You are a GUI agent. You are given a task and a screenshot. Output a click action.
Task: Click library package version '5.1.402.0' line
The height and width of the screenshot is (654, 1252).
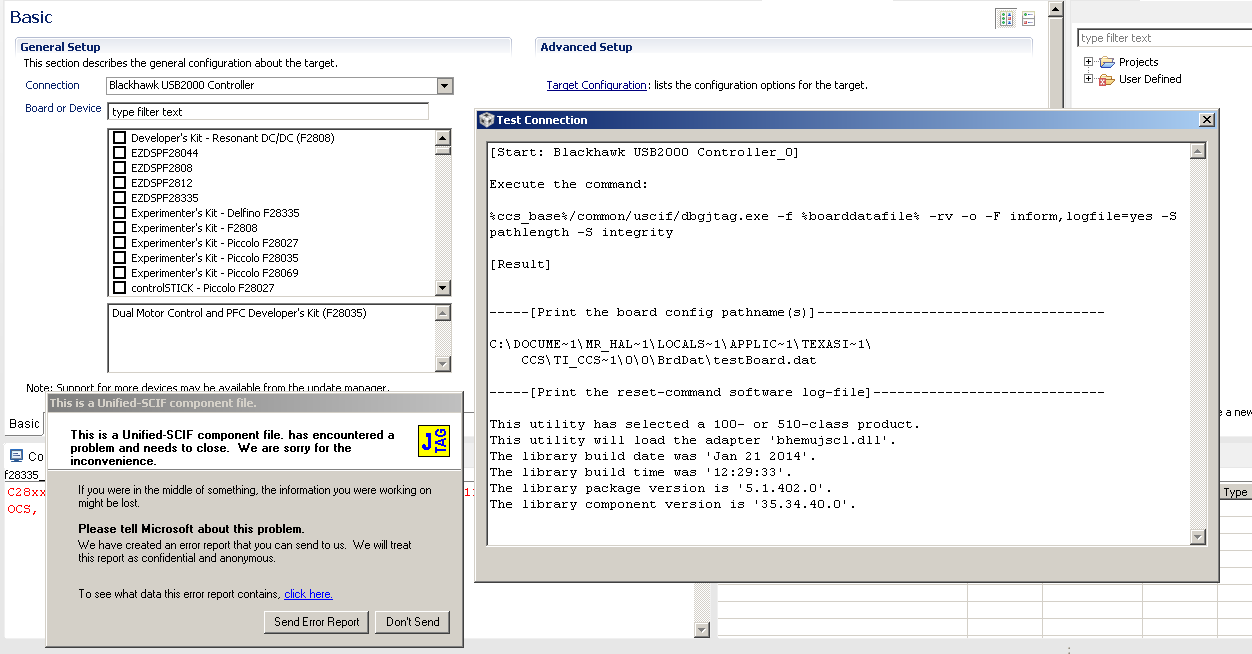tap(661, 488)
